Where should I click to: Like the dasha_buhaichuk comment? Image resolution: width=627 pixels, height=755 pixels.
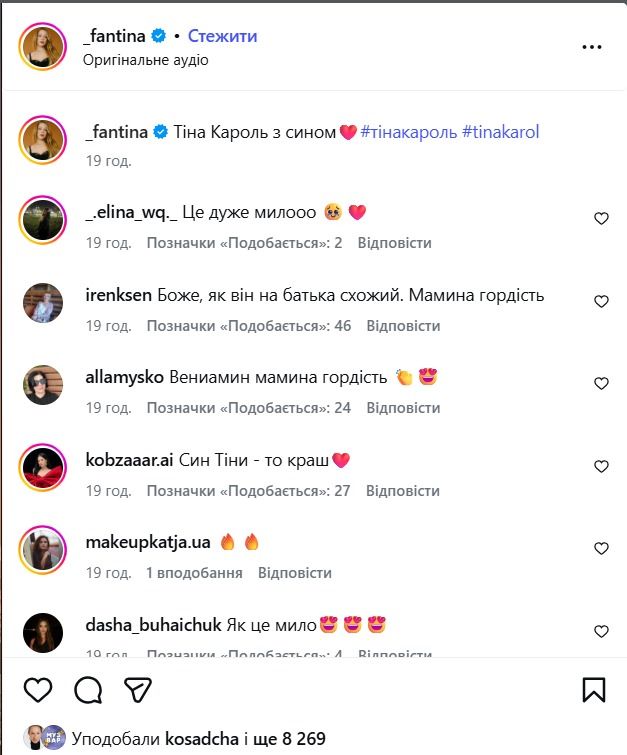(x=601, y=632)
